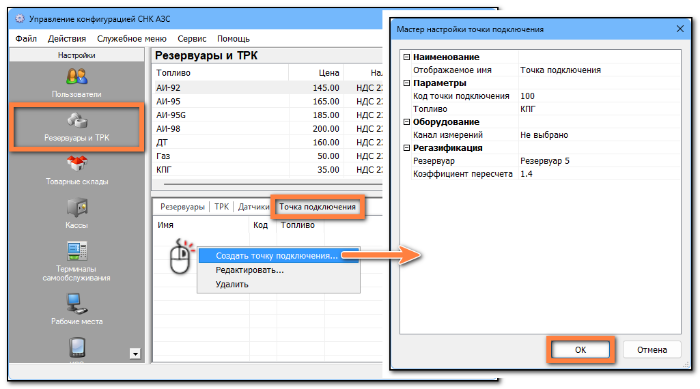Choose Создать точку подключения in context menu
Screen dimensions: 700x389
point(279,256)
